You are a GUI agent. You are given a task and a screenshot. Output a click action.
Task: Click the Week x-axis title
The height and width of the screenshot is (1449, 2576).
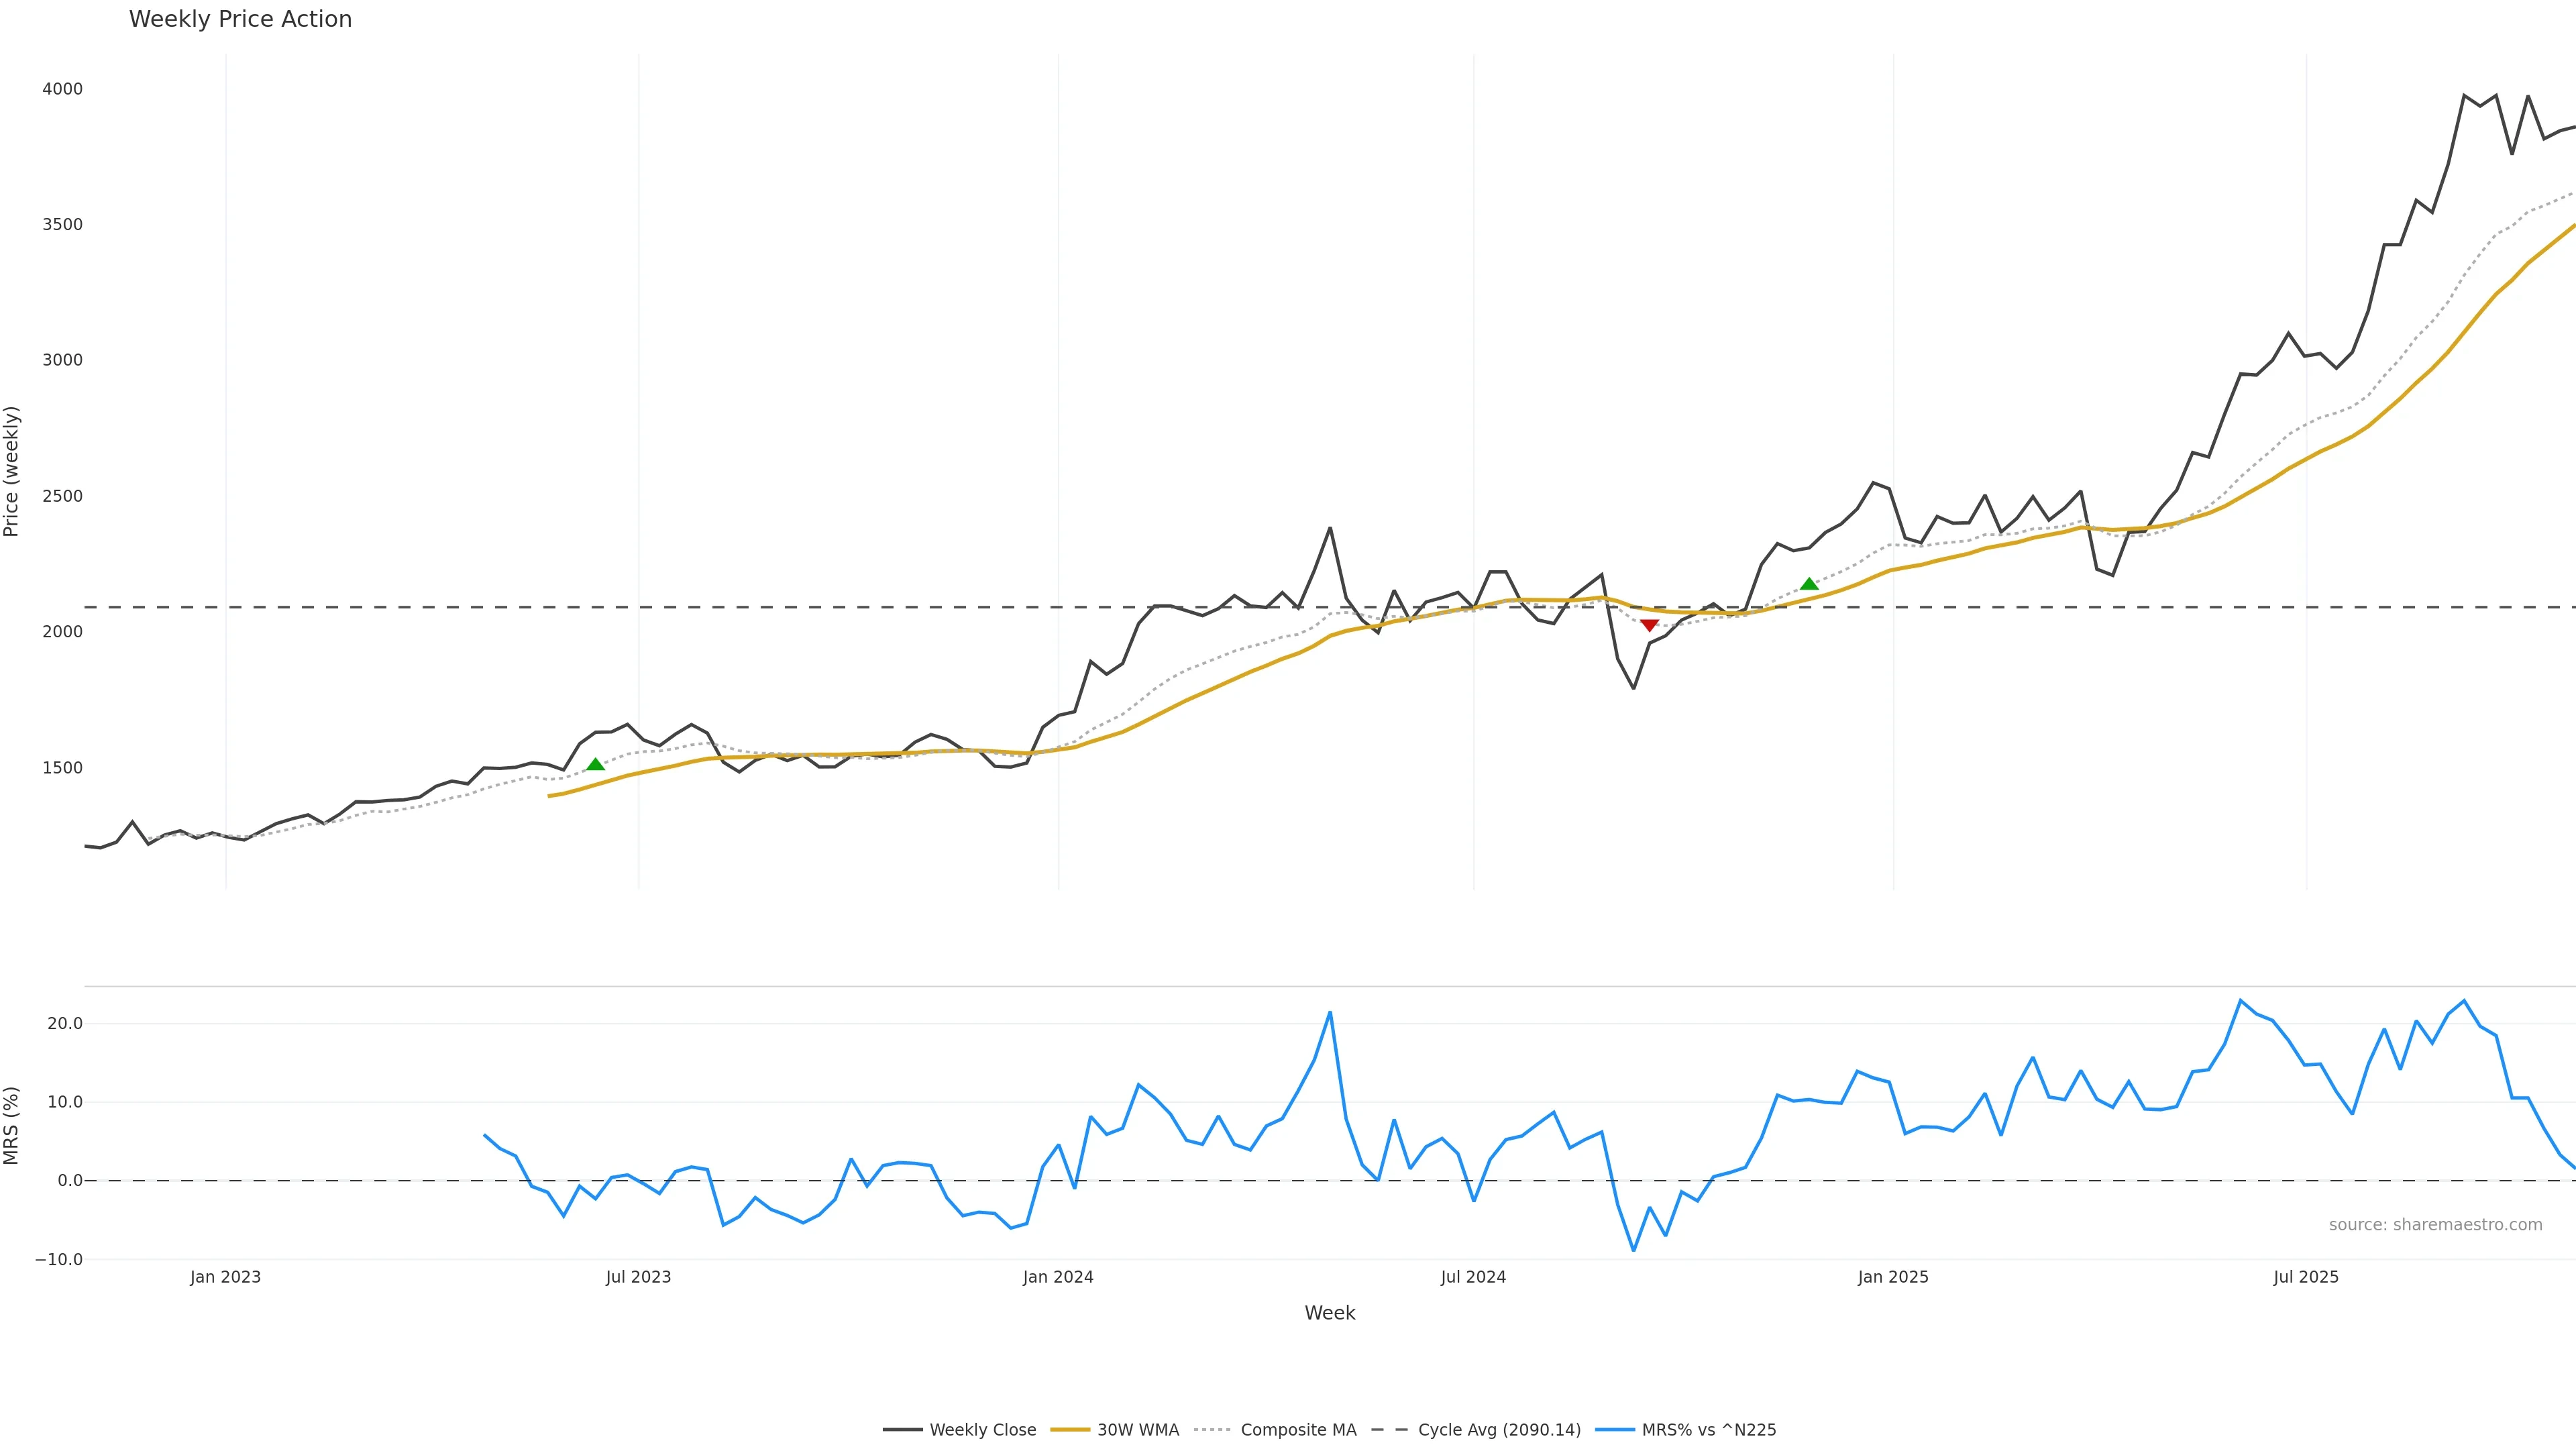1329,1313
